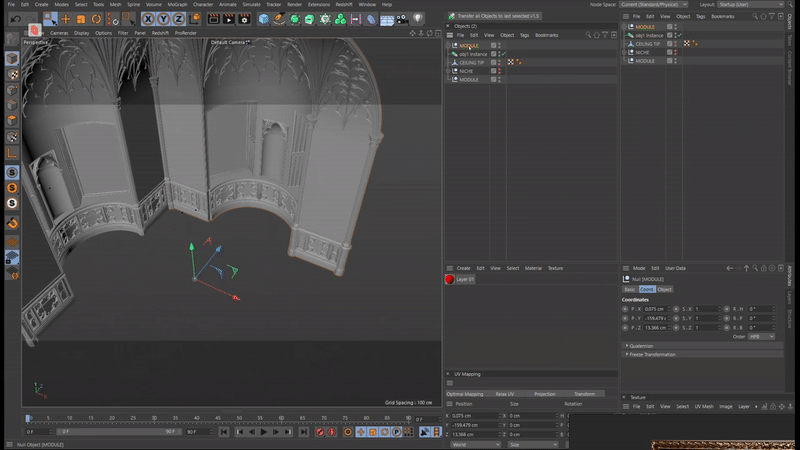Expand the Freeze Transformation section
Image resolution: width=800 pixels, height=450 pixels.
[x=652, y=354]
